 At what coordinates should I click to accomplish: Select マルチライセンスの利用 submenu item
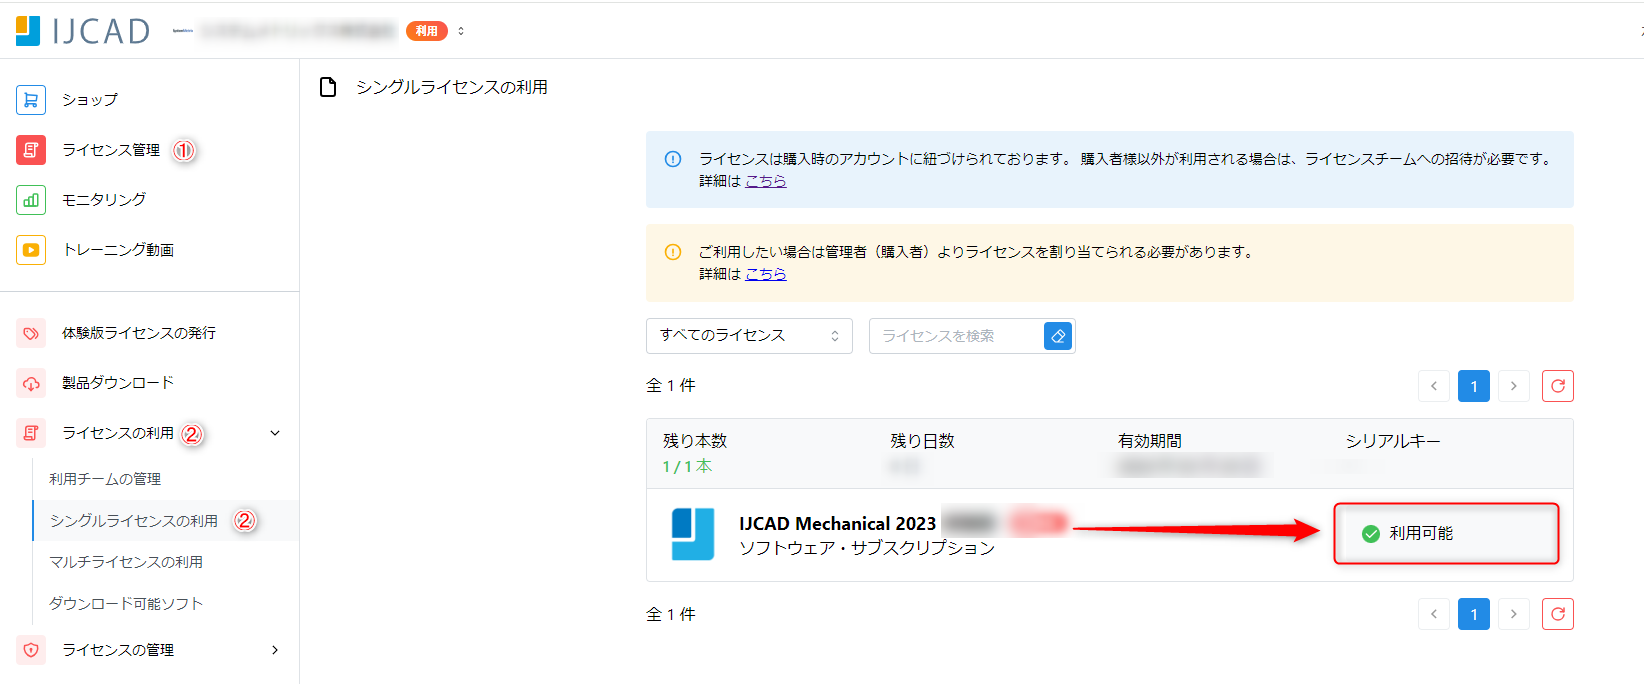tap(126, 562)
